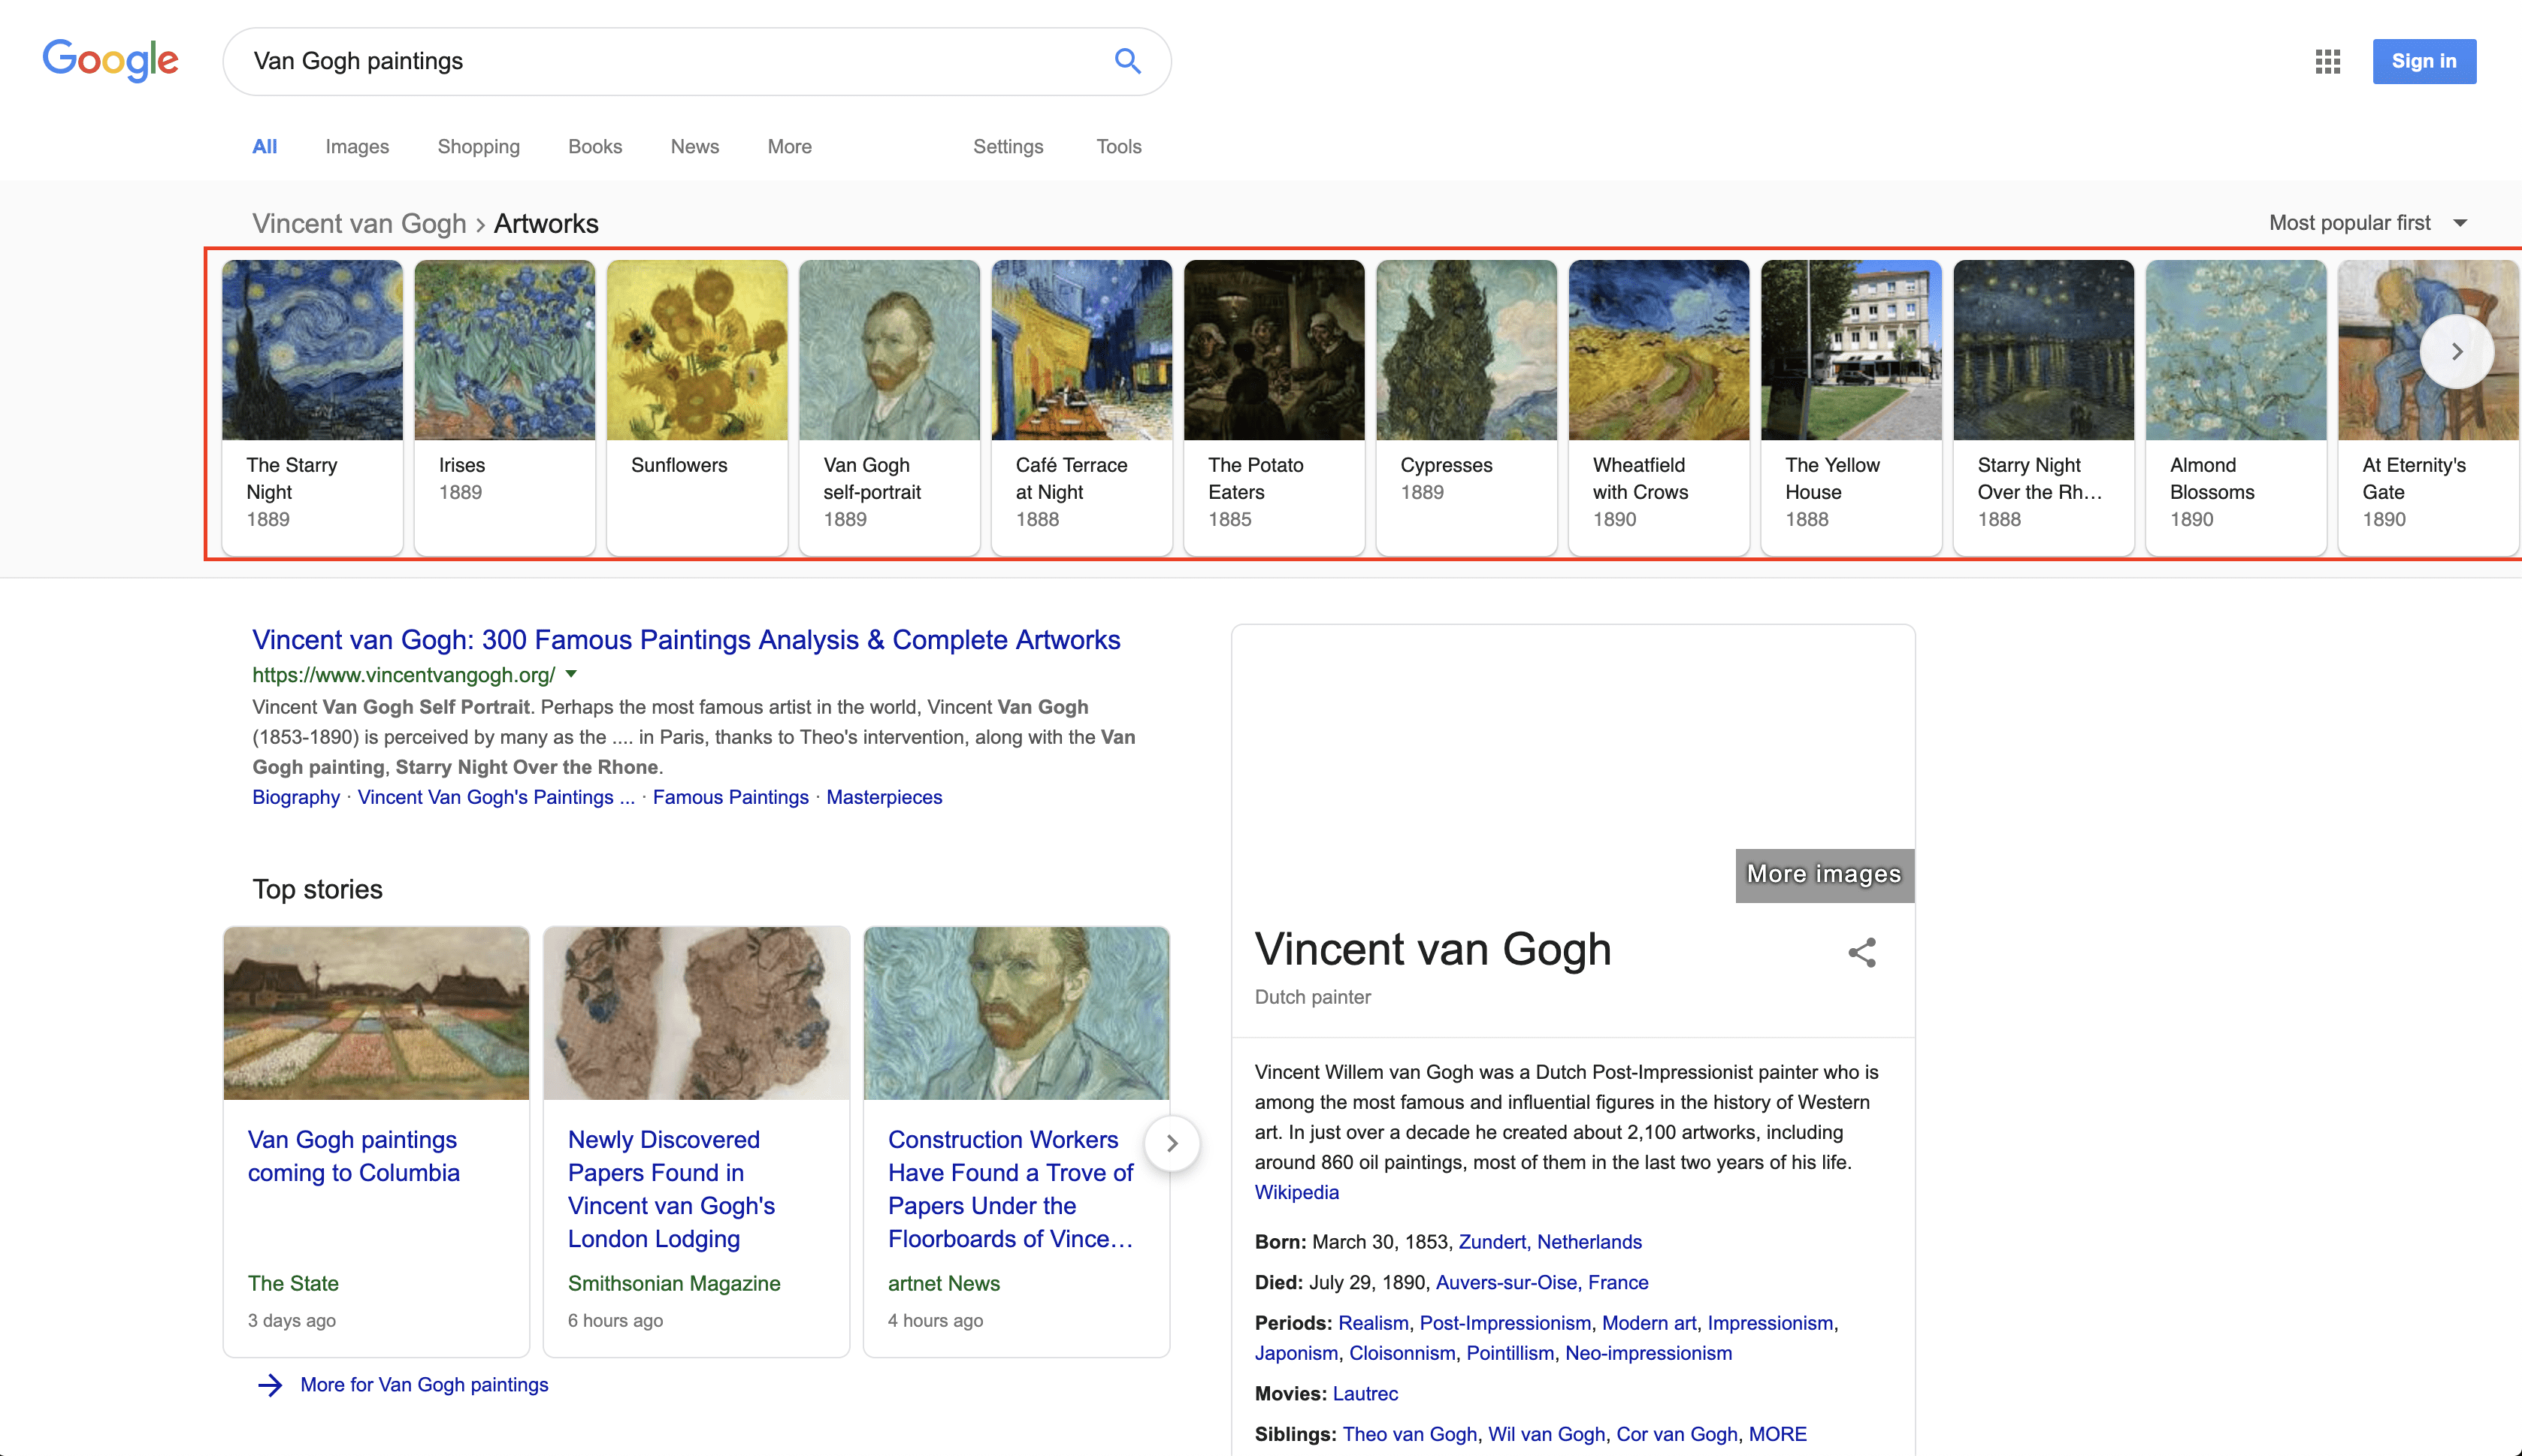Open the Café Terrace at Night thumbnail

[x=1081, y=350]
